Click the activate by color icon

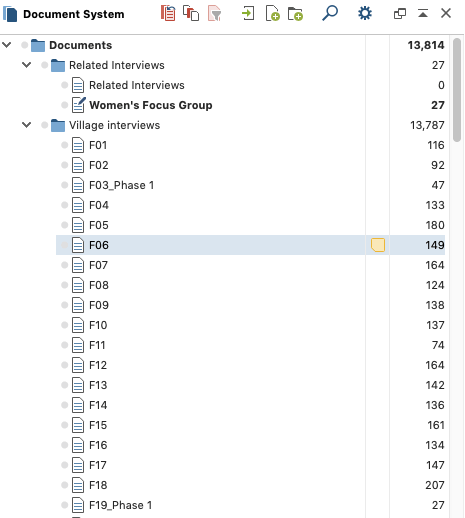point(191,14)
